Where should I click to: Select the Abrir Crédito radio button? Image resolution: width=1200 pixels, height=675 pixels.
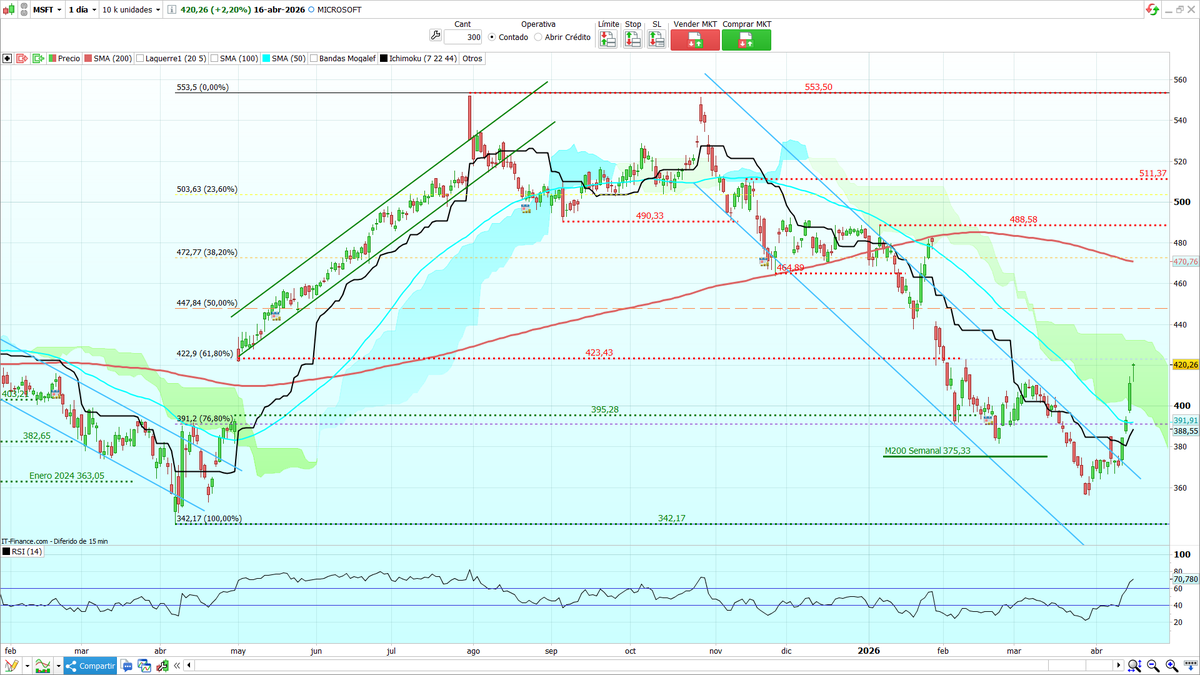538,37
